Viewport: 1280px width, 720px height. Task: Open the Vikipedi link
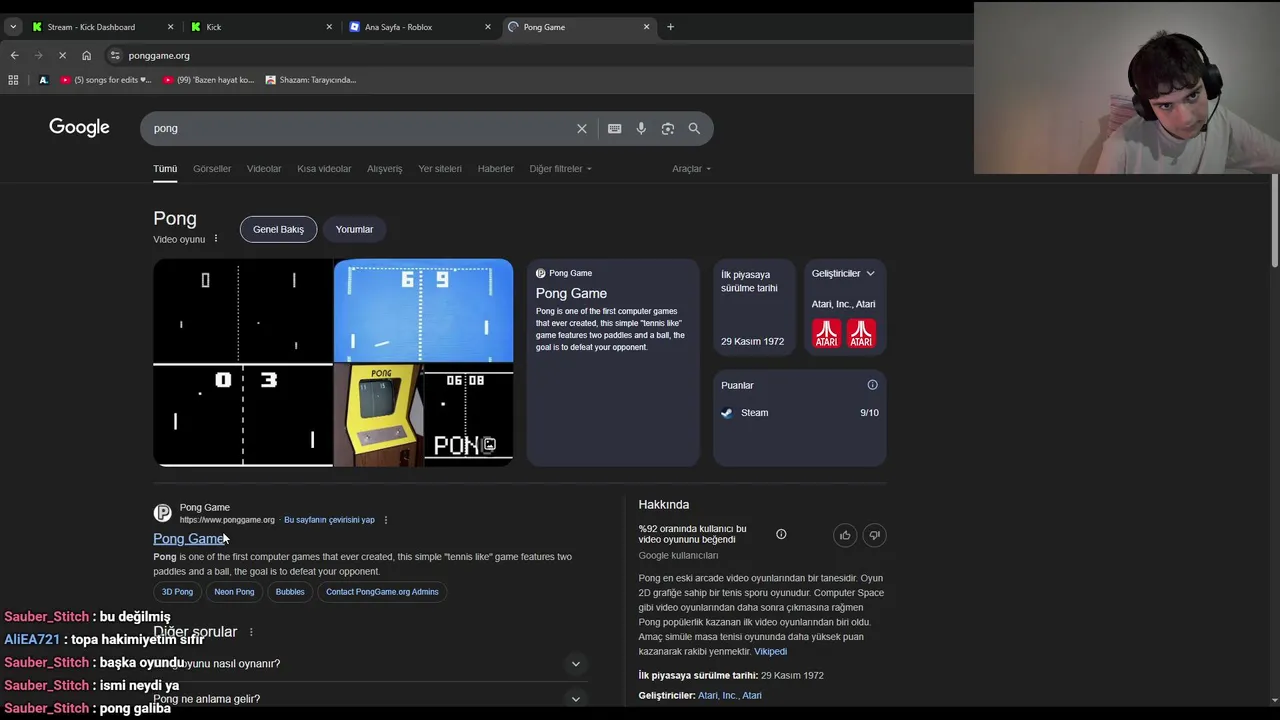pyautogui.click(x=770, y=652)
